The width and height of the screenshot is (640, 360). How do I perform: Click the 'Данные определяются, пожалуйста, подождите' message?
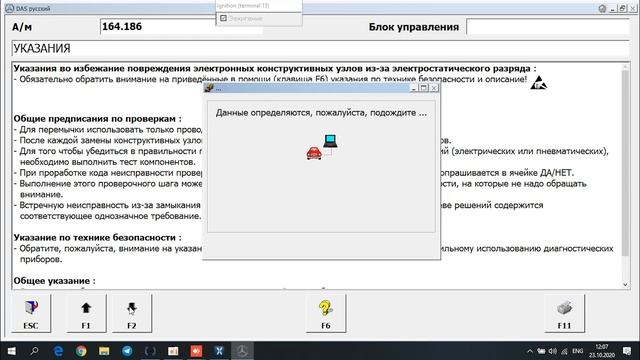pos(321,113)
